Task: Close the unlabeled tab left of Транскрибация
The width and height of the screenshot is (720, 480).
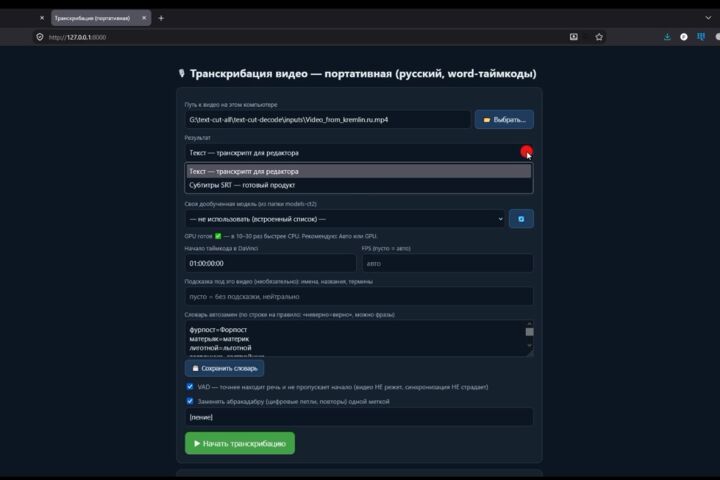Action: 42,18
